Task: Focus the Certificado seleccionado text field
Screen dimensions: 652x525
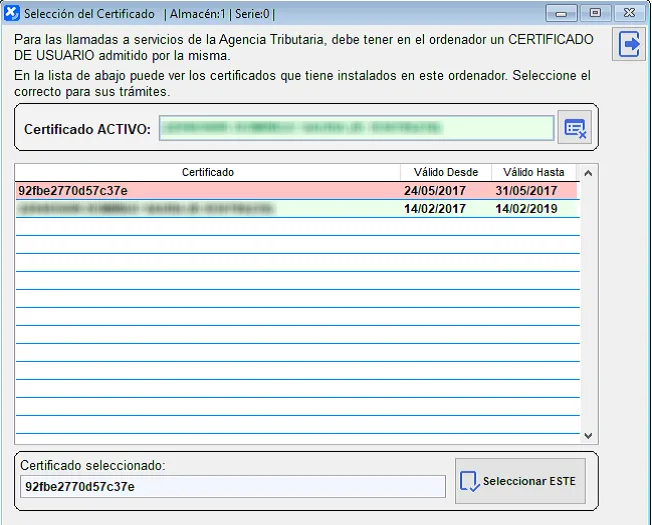Action: pos(232,486)
